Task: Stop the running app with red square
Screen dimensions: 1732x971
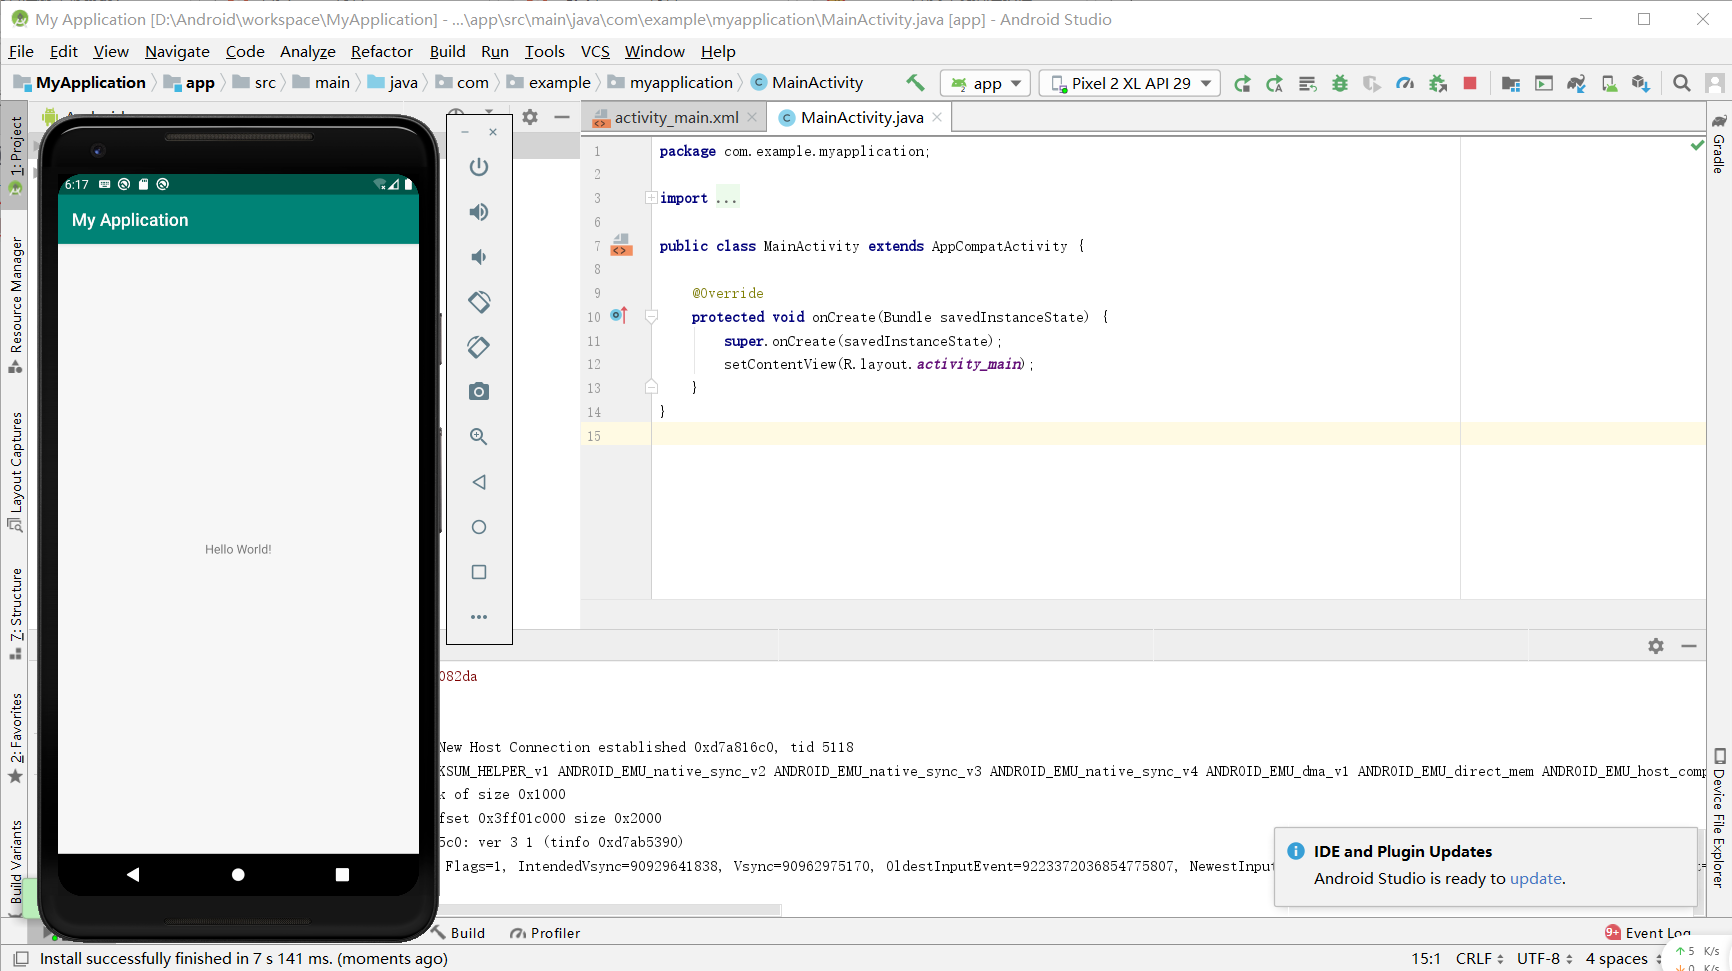Action: click(1470, 84)
